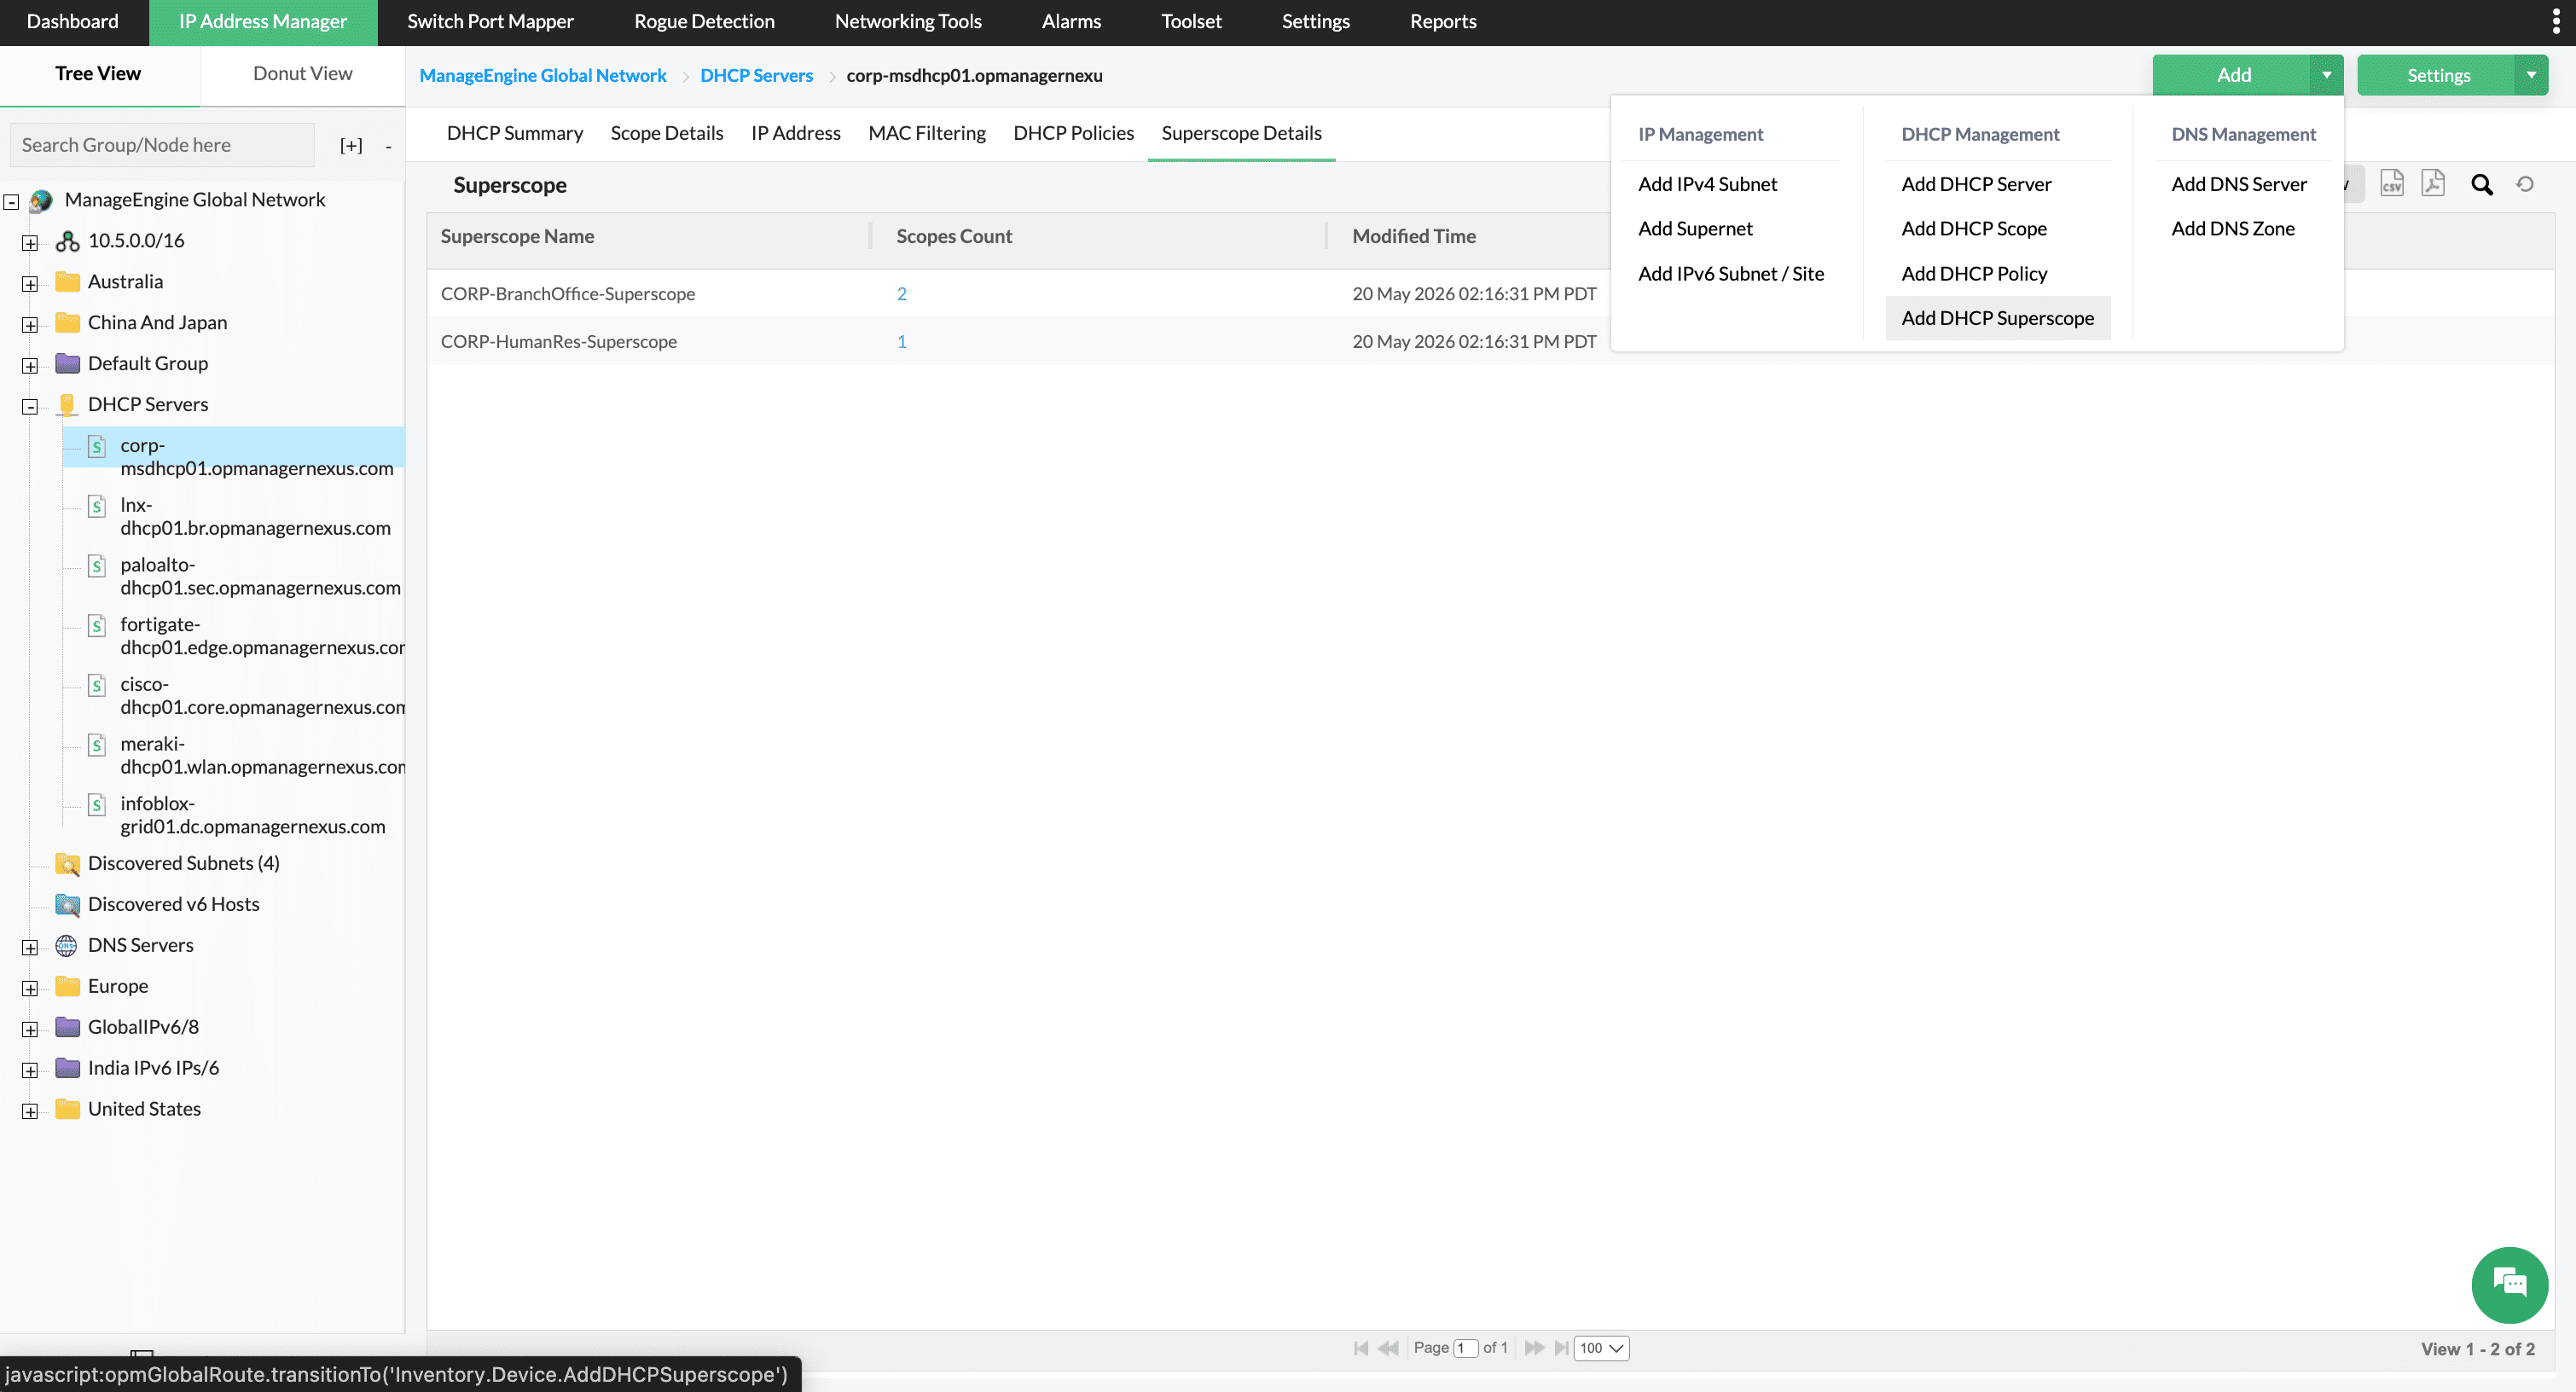Expand the DNS Servers tree node
This screenshot has height=1392, width=2576.
click(x=30, y=948)
